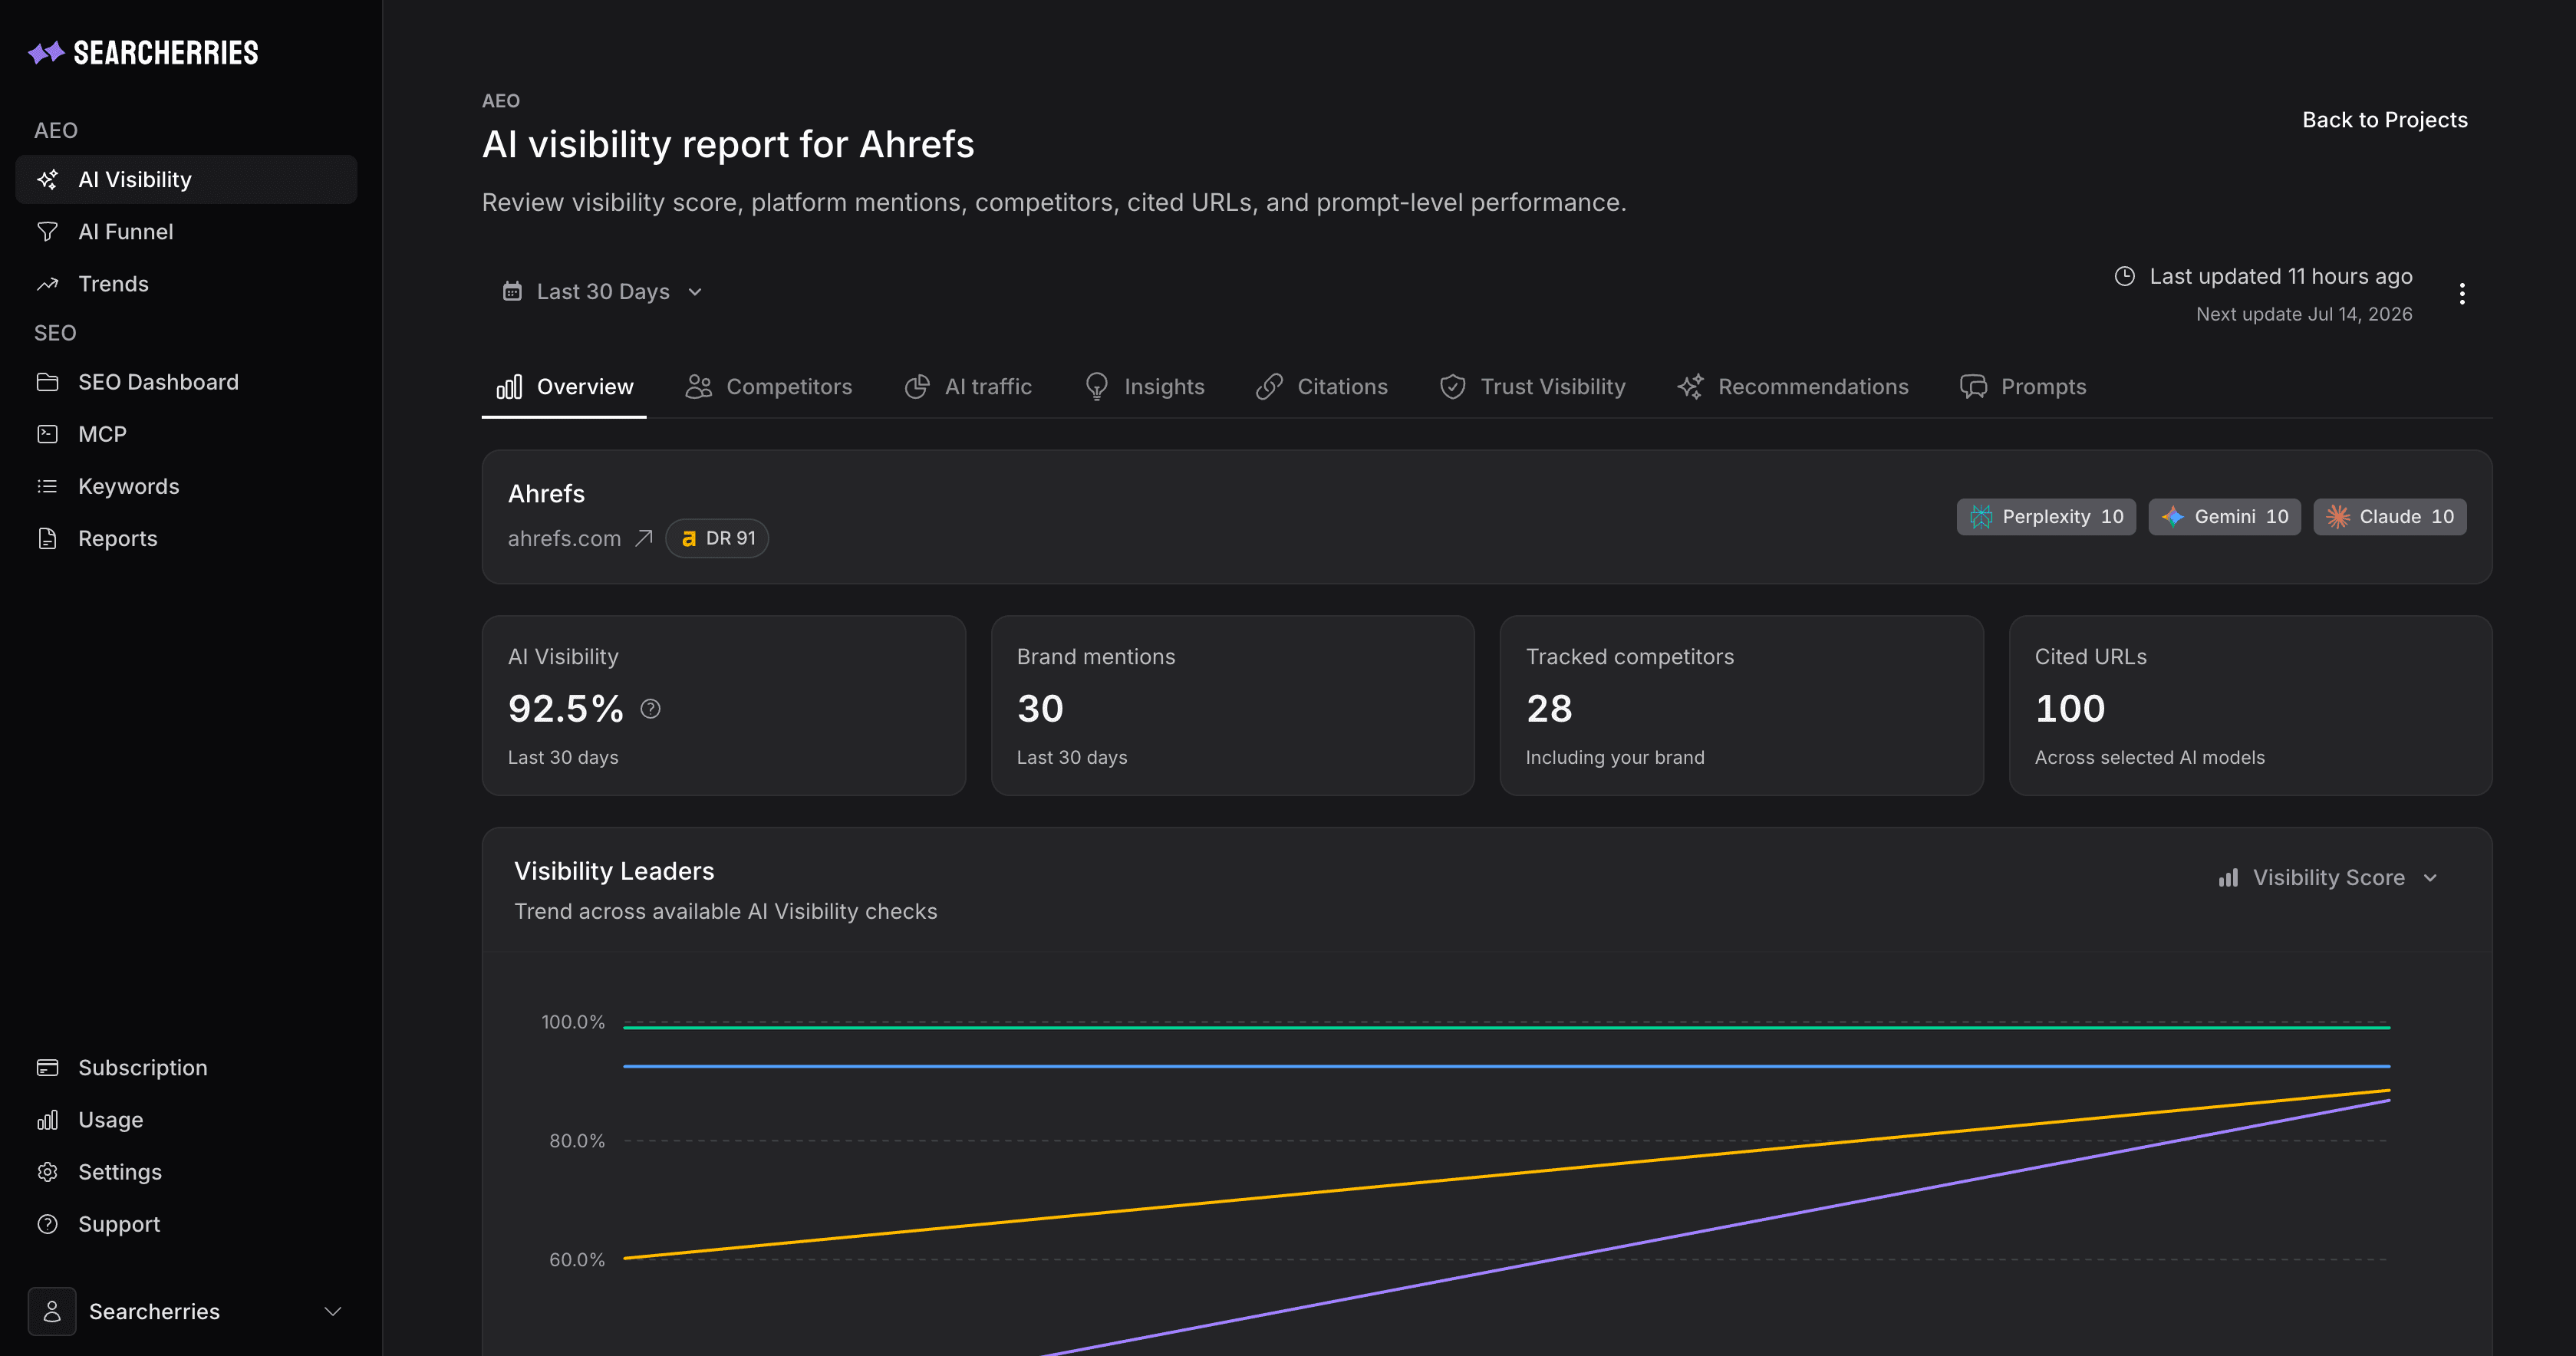Click the AI Visibility 92.5% value

coord(566,709)
